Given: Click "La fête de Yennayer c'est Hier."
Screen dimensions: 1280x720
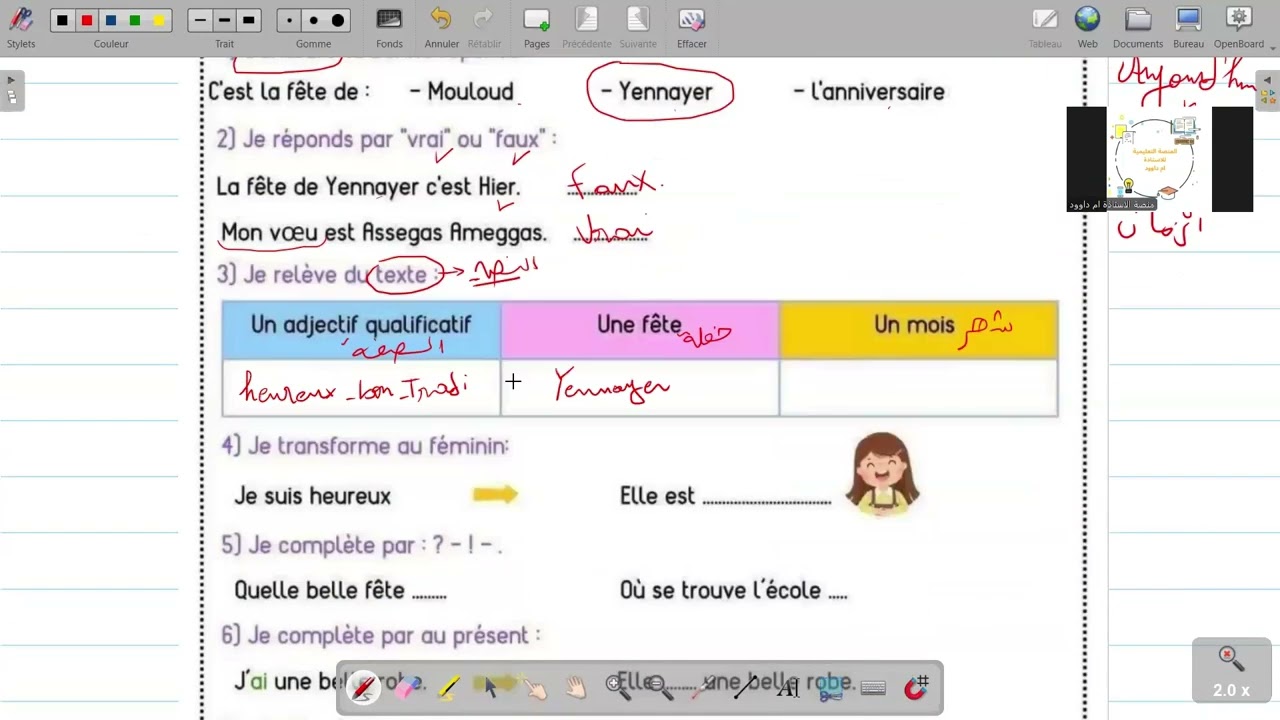Looking at the screenshot, I should point(368,186).
